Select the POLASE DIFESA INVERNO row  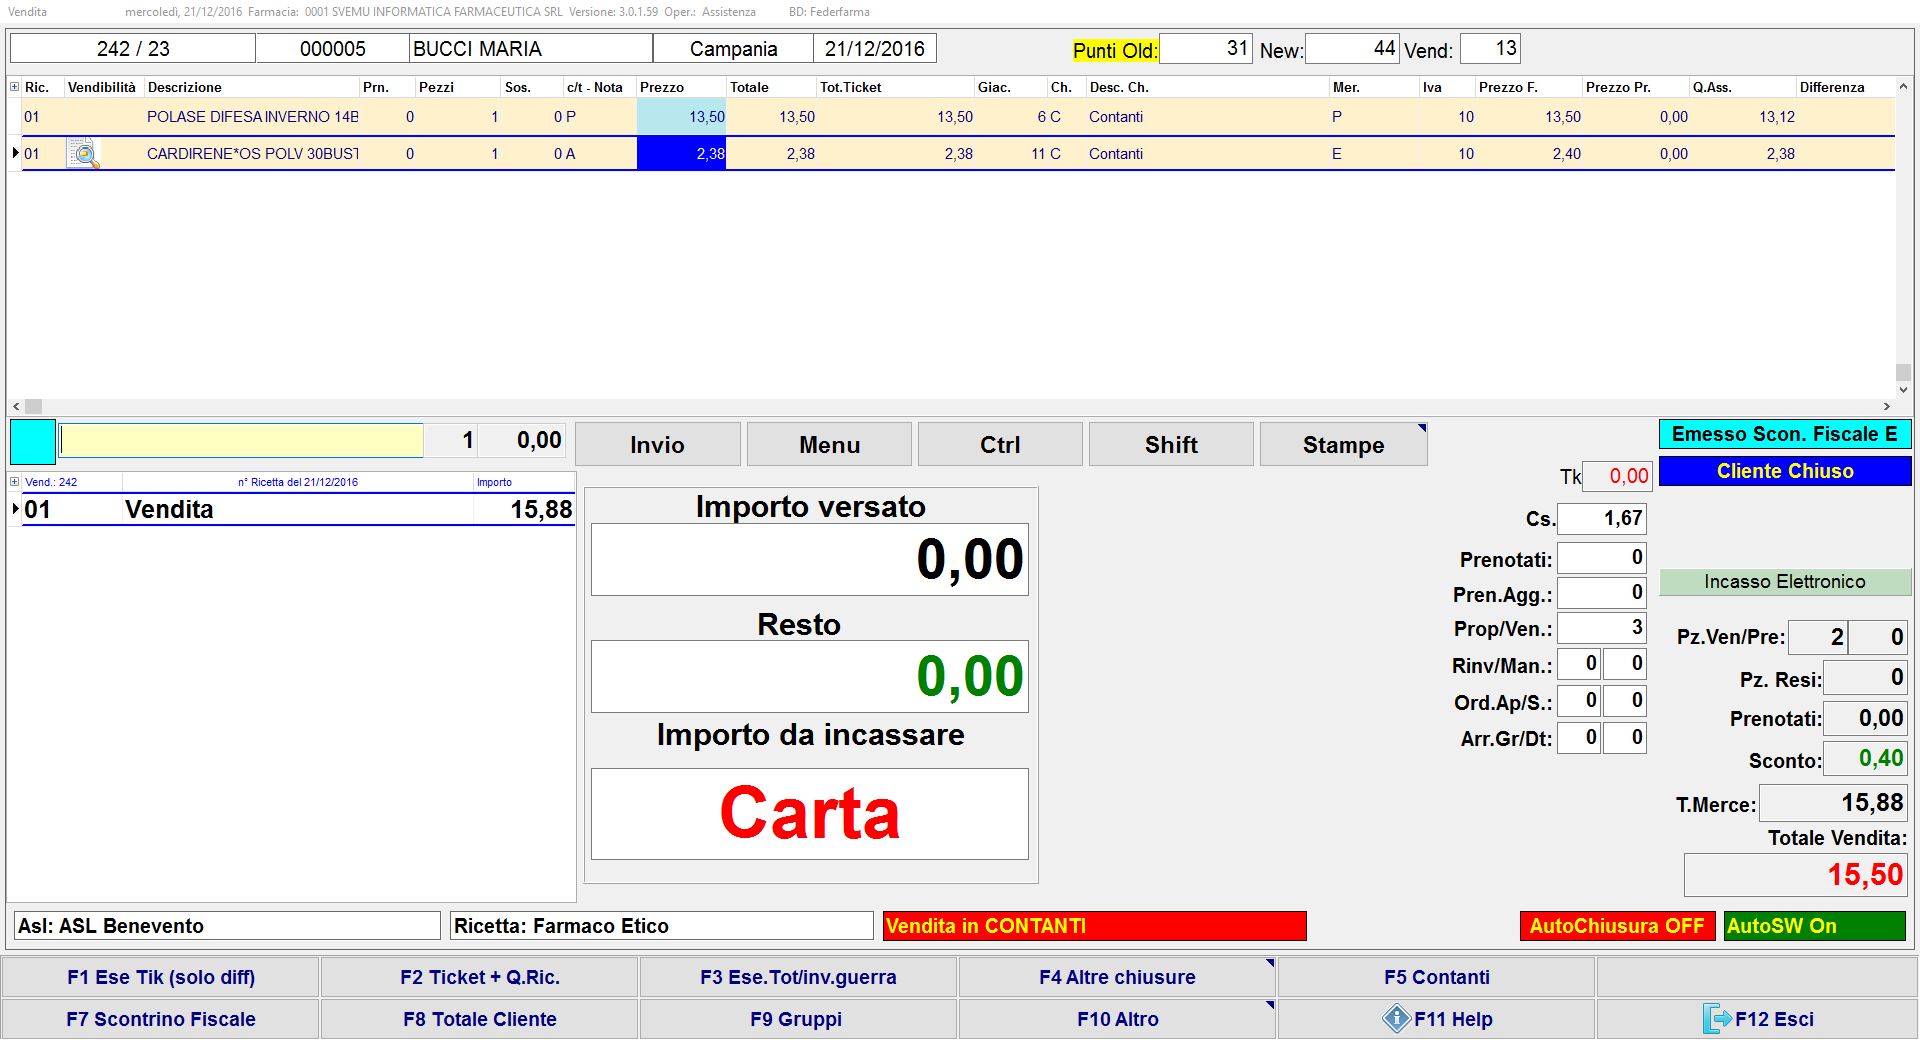252,117
